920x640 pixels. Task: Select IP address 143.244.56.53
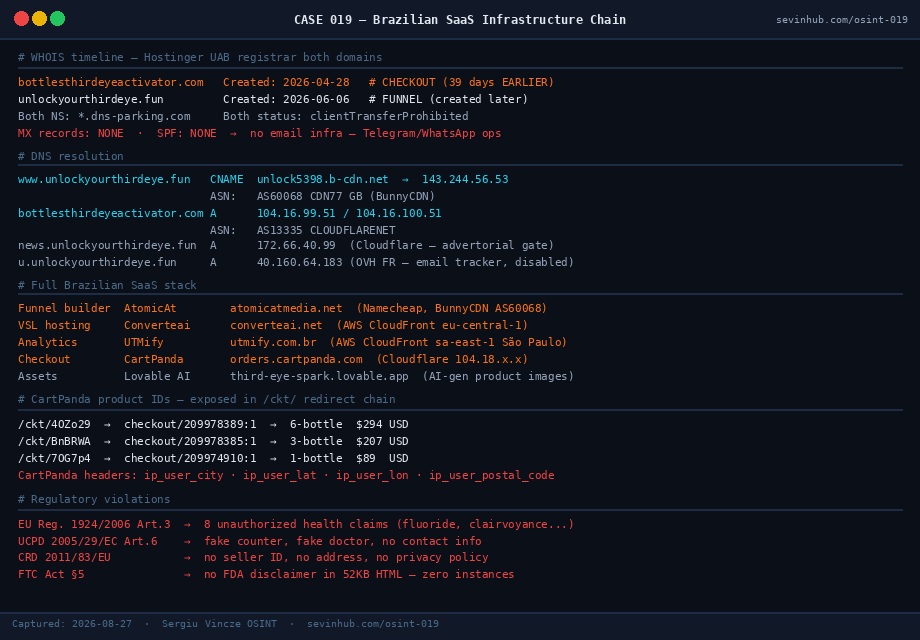pyautogui.click(x=465, y=179)
